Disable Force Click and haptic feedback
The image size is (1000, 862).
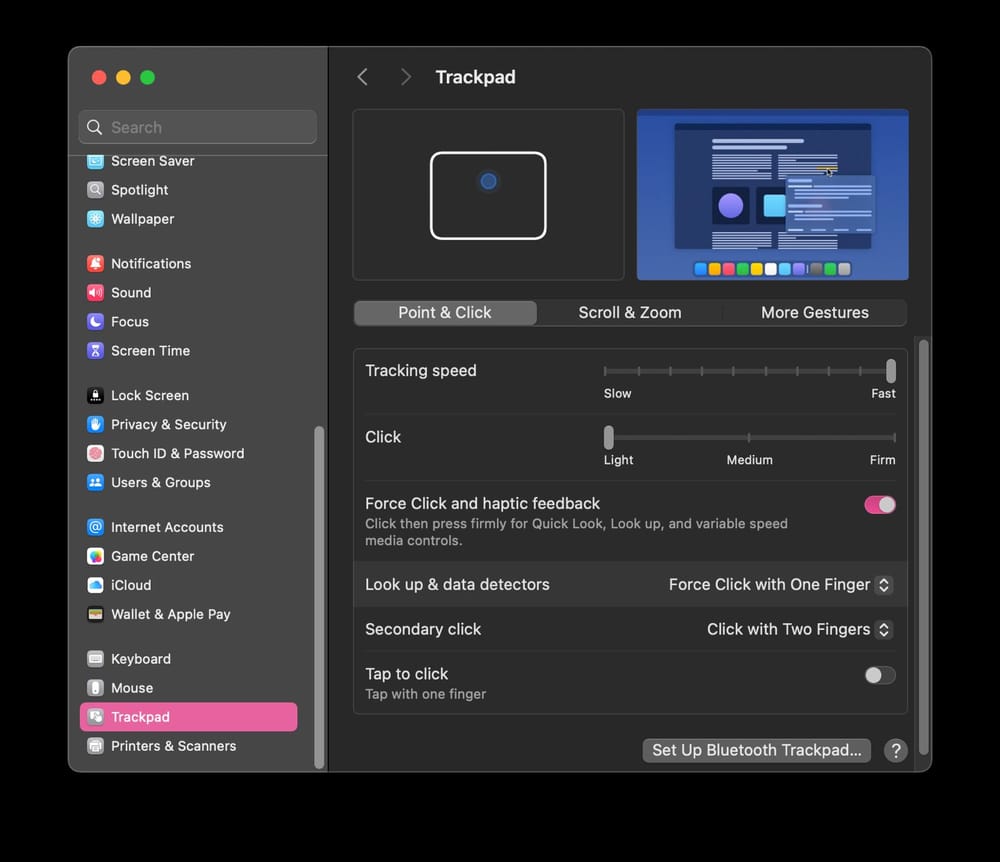pyautogui.click(x=879, y=505)
